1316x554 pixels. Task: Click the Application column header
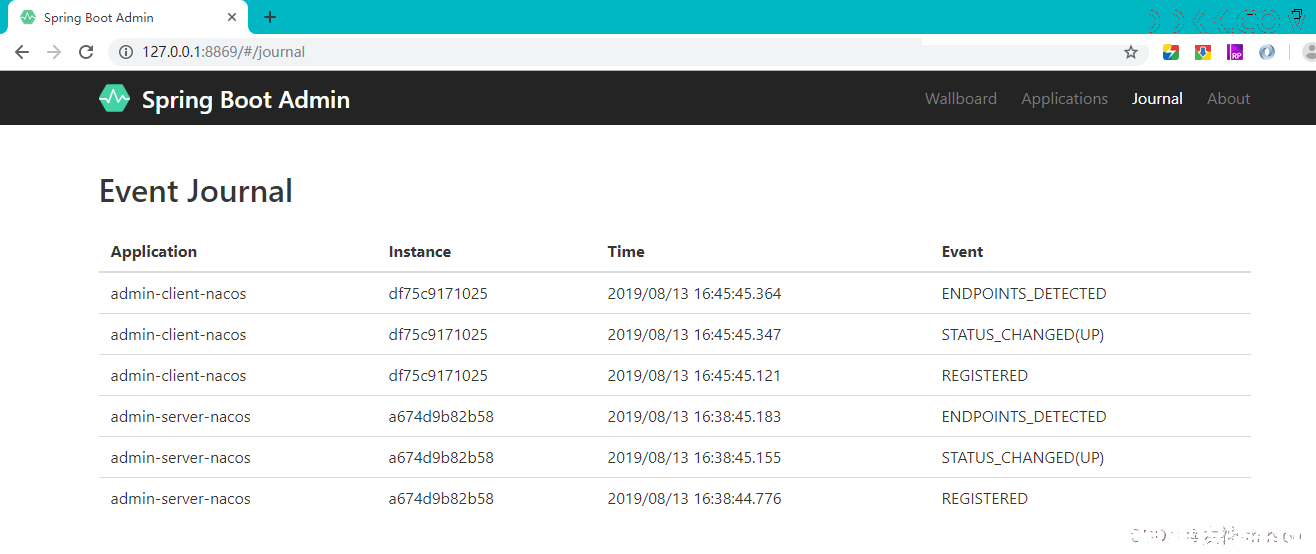pos(154,252)
